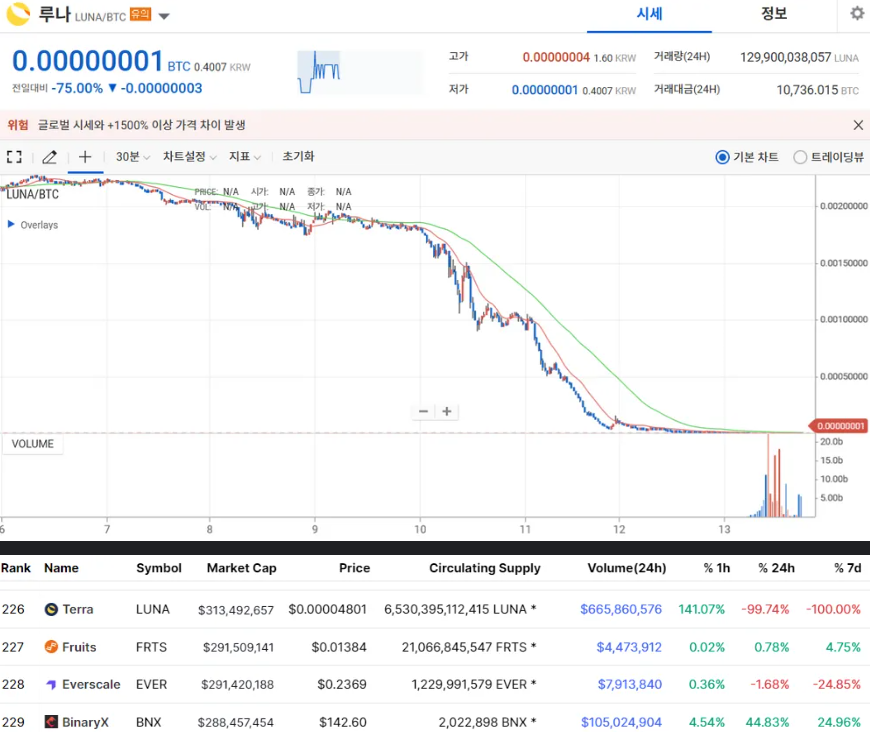This screenshot has height=732, width=870.
Task: Click the date 10 axis marker
Action: coord(420,529)
